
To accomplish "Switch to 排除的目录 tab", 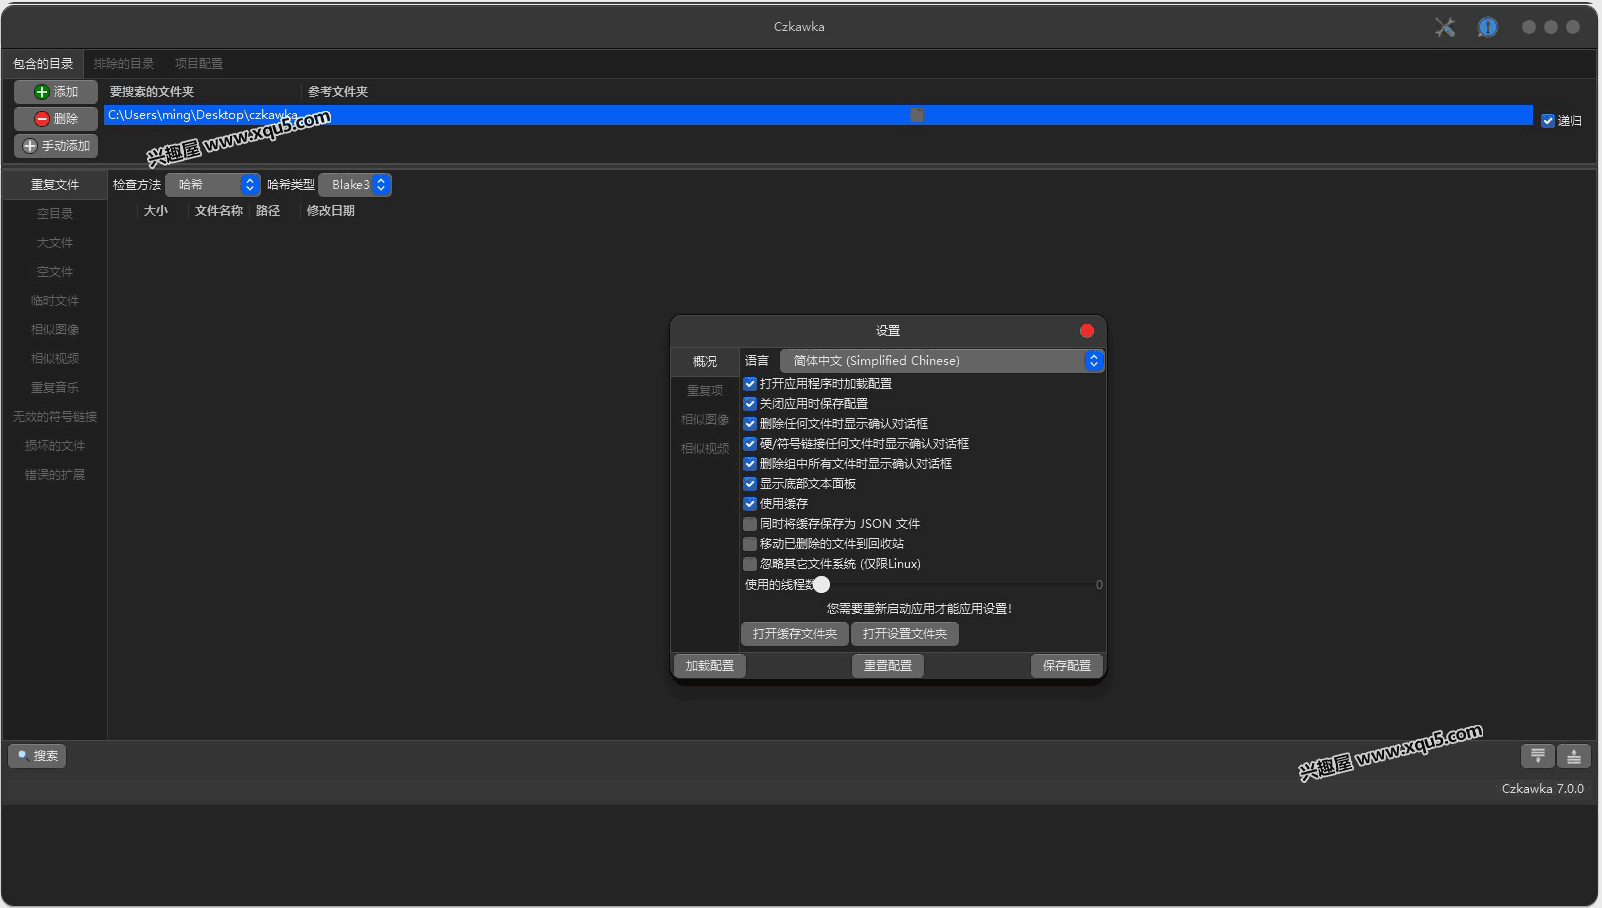I will coord(124,64).
